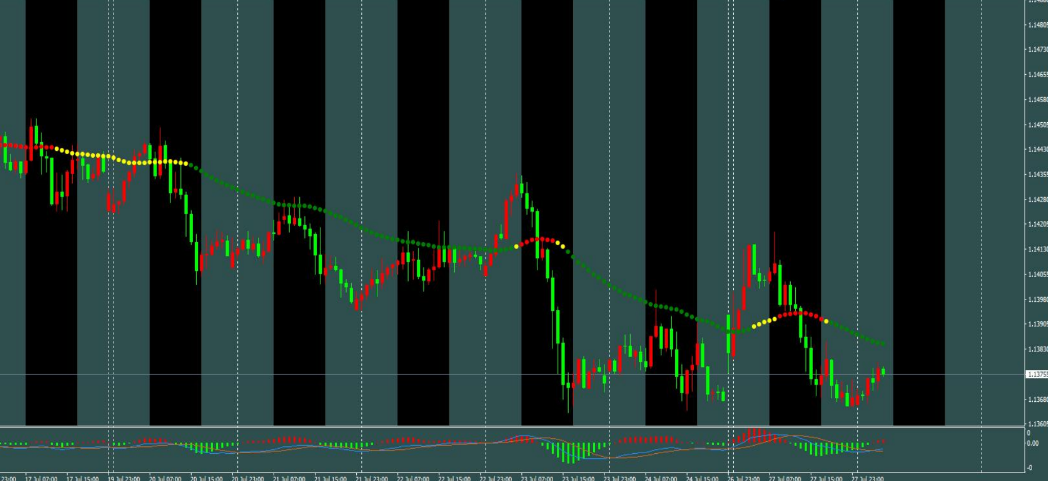Click the highlighted current price label 1.1375
The height and width of the screenshot is (481, 1048).
pyautogui.click(x=1037, y=375)
